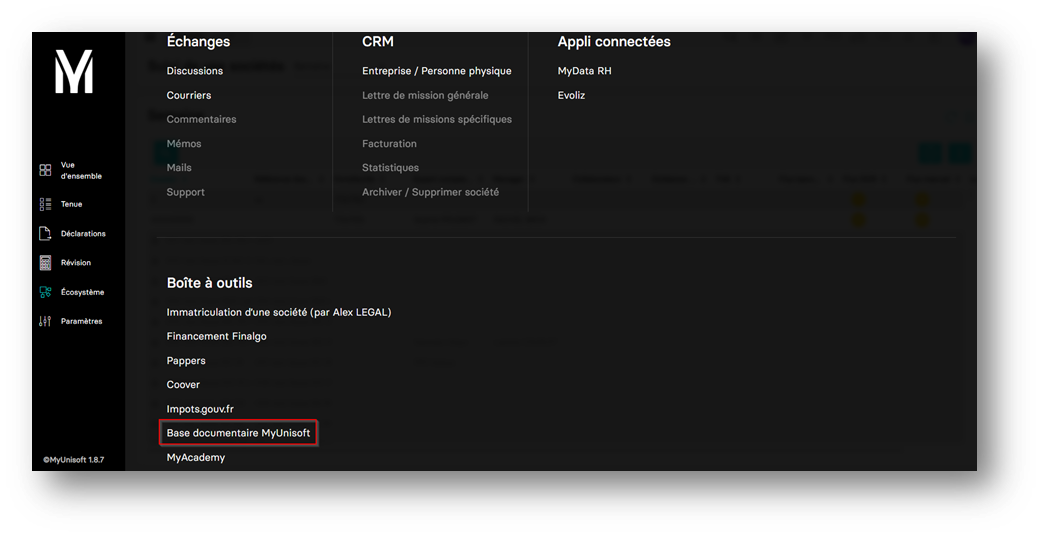This screenshot has height=536, width=1042.
Task: Open Base documentaire MyUnisoft
Action: coord(239,433)
